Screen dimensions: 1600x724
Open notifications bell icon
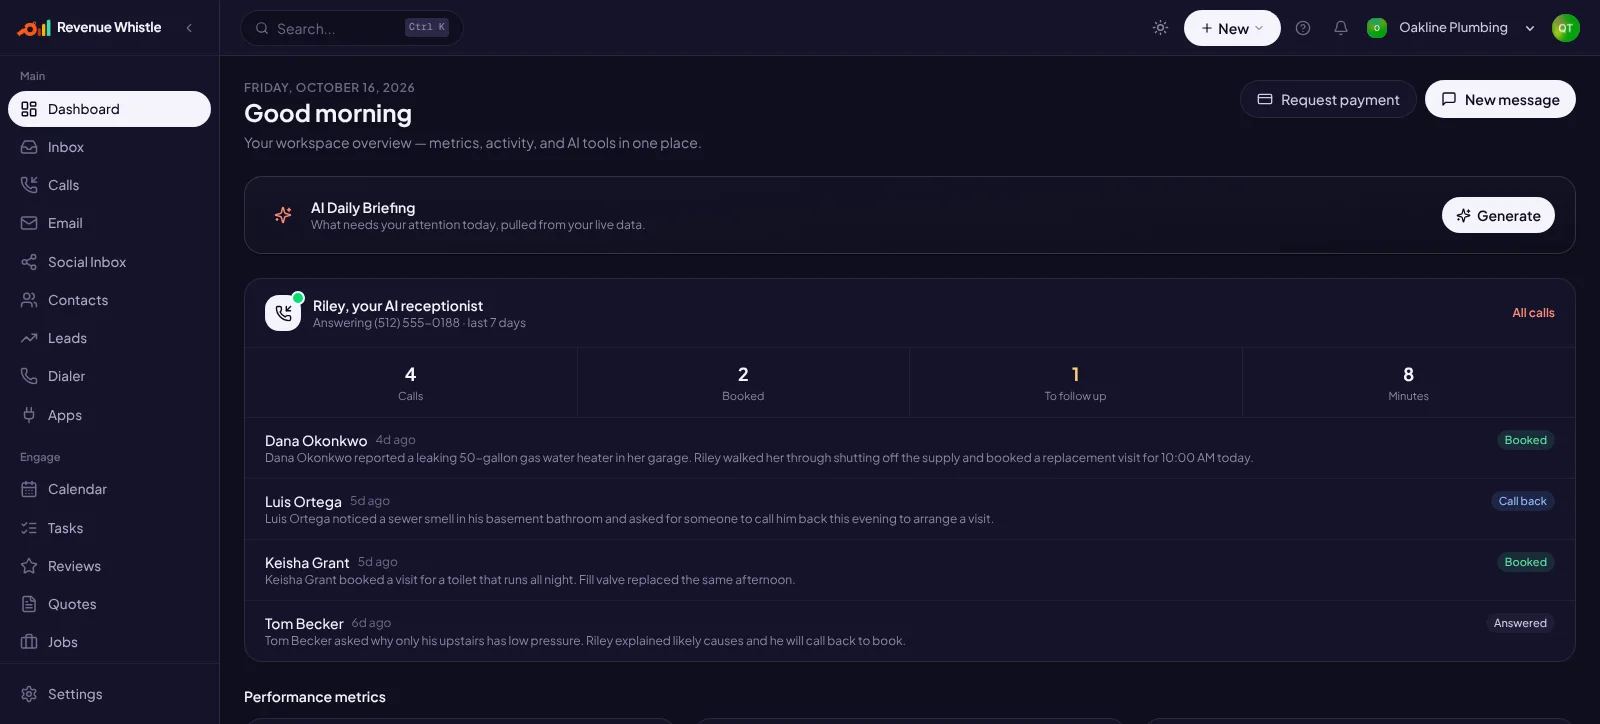coord(1341,28)
